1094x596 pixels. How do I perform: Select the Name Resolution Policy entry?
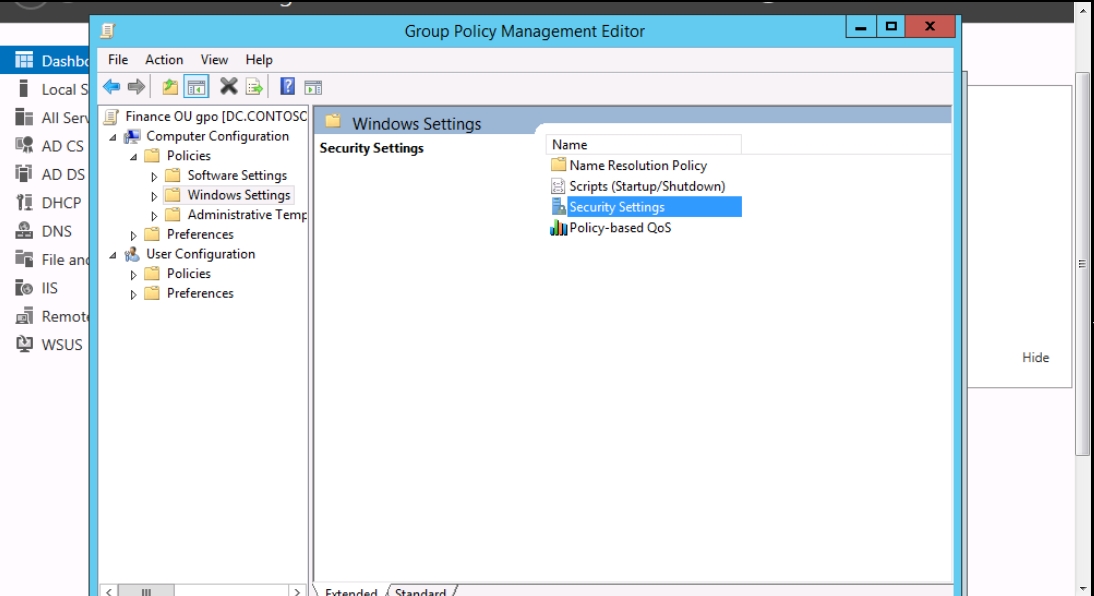click(x=638, y=165)
